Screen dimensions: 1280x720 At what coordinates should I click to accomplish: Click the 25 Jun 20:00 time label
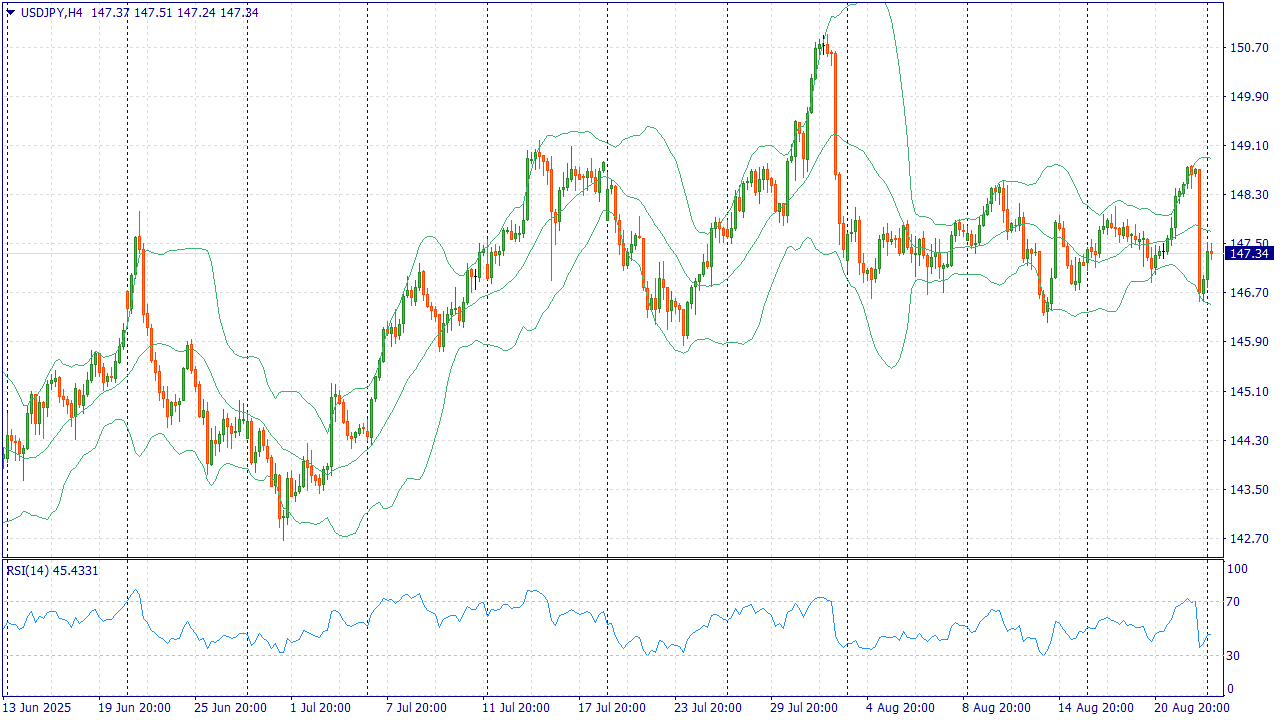point(230,708)
